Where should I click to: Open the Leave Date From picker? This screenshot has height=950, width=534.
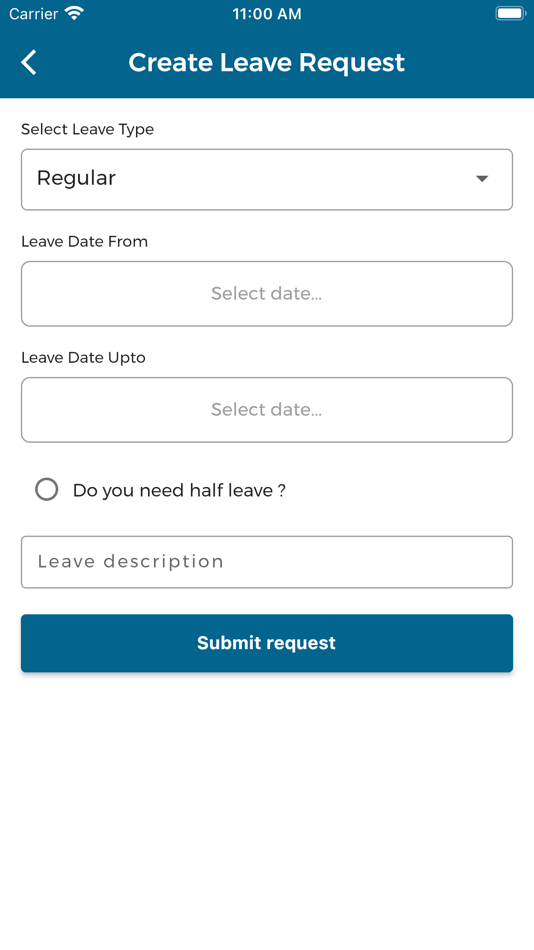(x=267, y=294)
